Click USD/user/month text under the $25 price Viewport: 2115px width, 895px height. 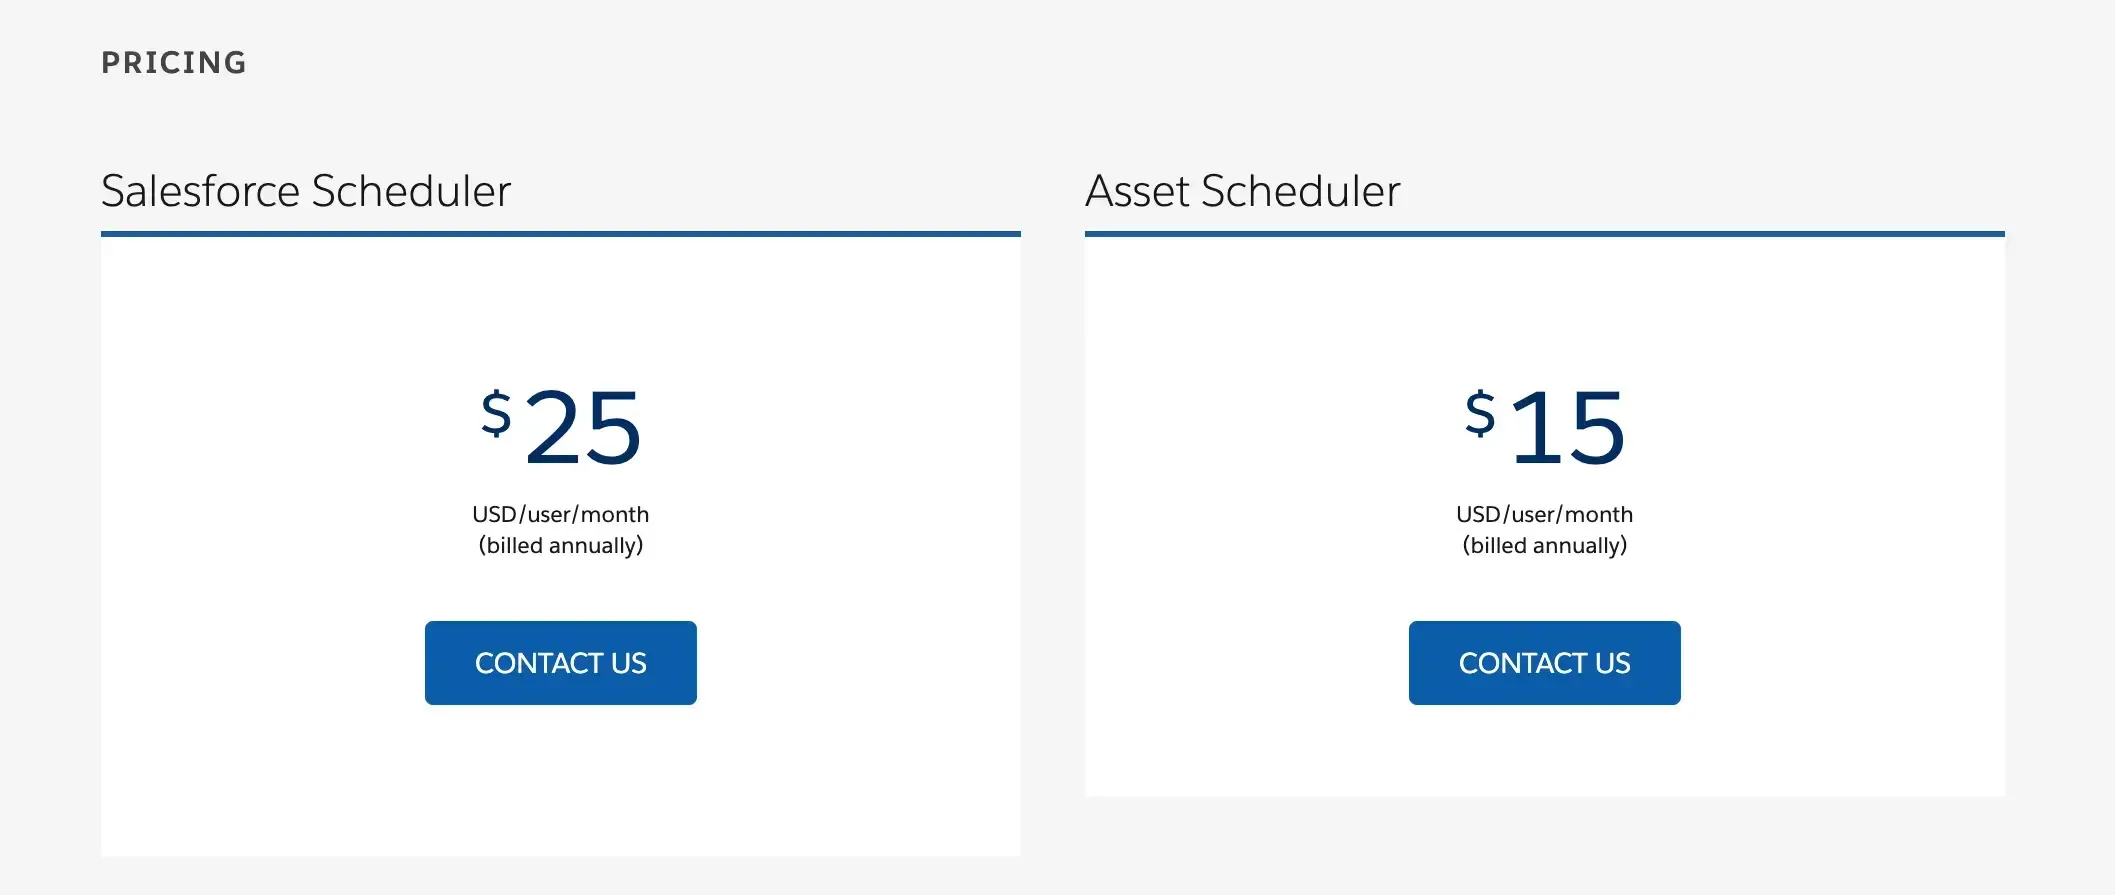(x=560, y=513)
